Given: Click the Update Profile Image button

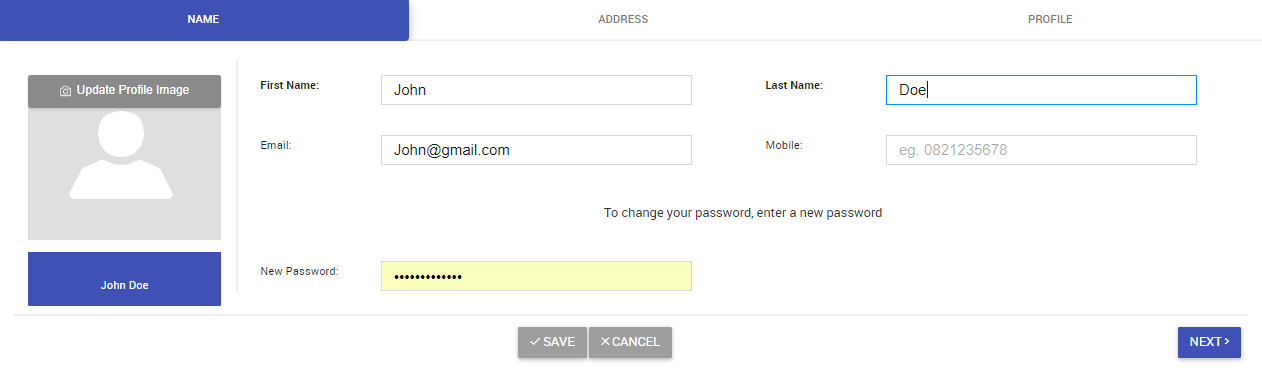Looking at the screenshot, I should (x=124, y=91).
